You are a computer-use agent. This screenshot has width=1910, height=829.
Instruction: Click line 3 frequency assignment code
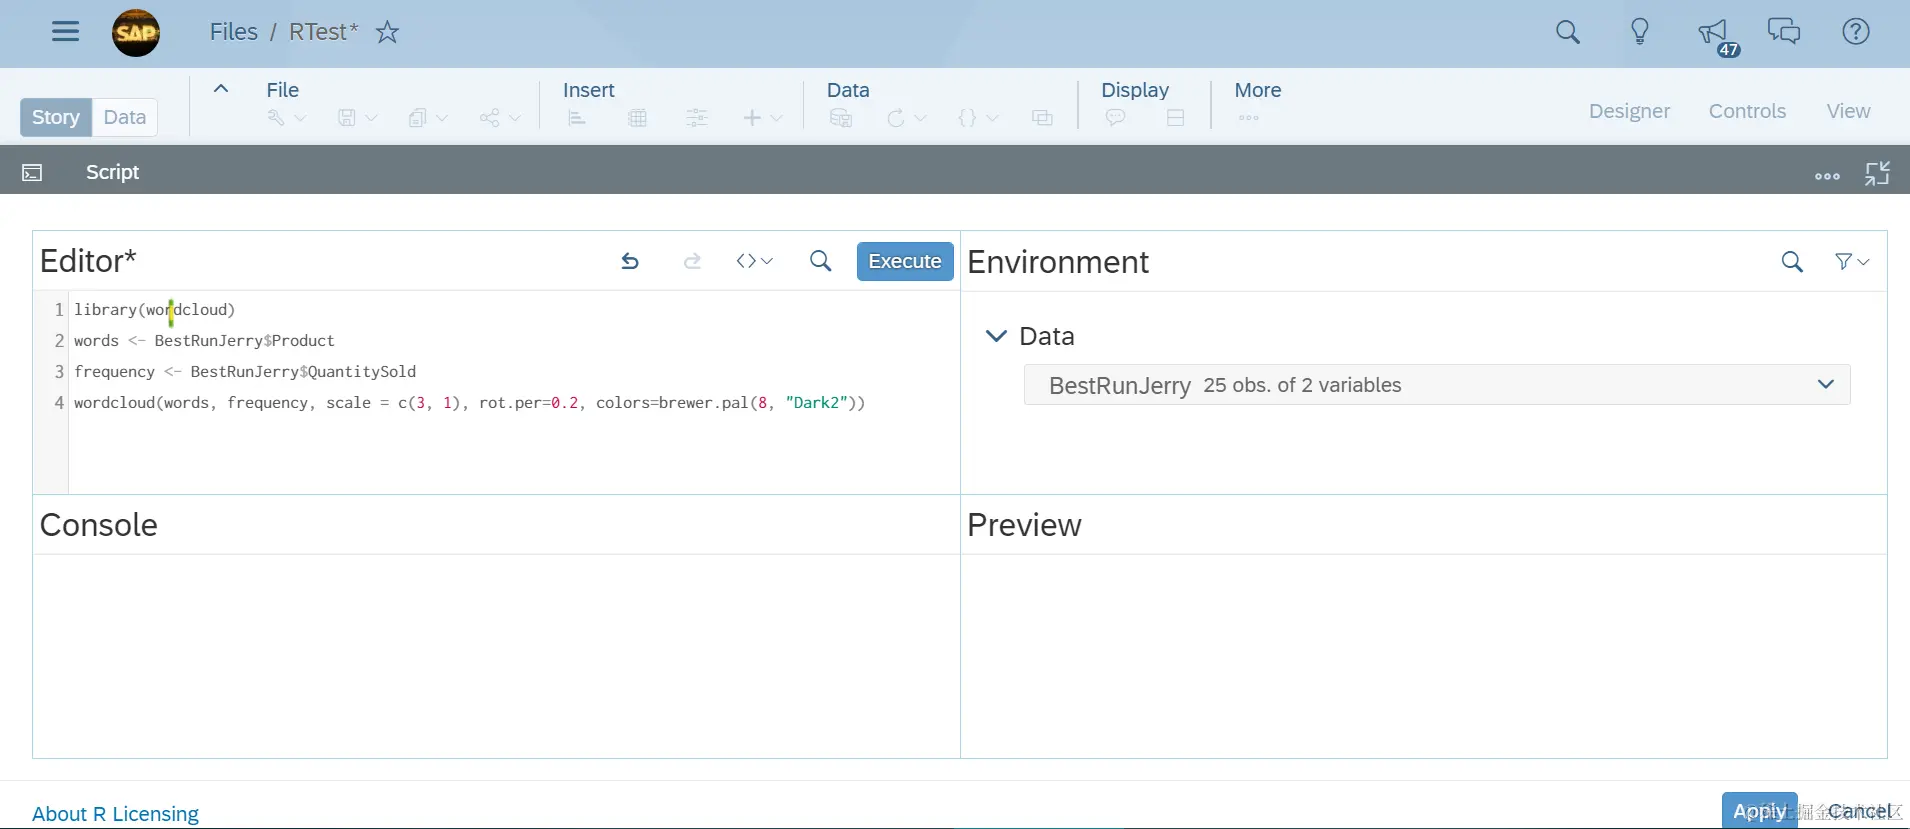point(245,372)
